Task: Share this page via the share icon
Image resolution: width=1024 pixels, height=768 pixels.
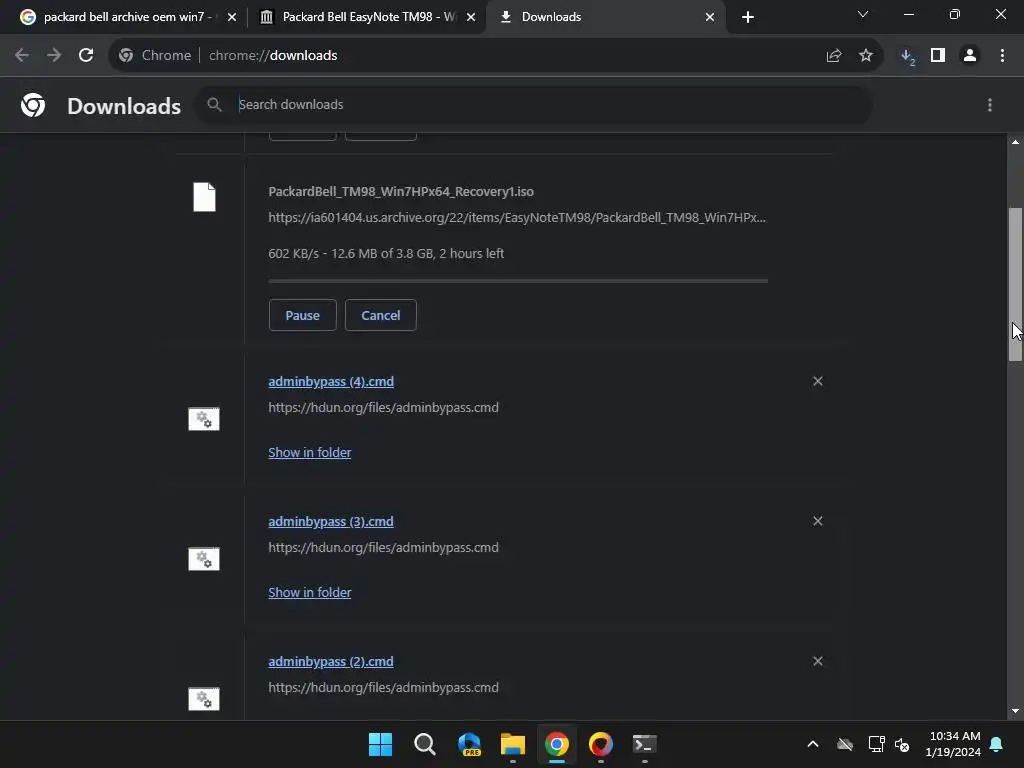Action: point(833,56)
